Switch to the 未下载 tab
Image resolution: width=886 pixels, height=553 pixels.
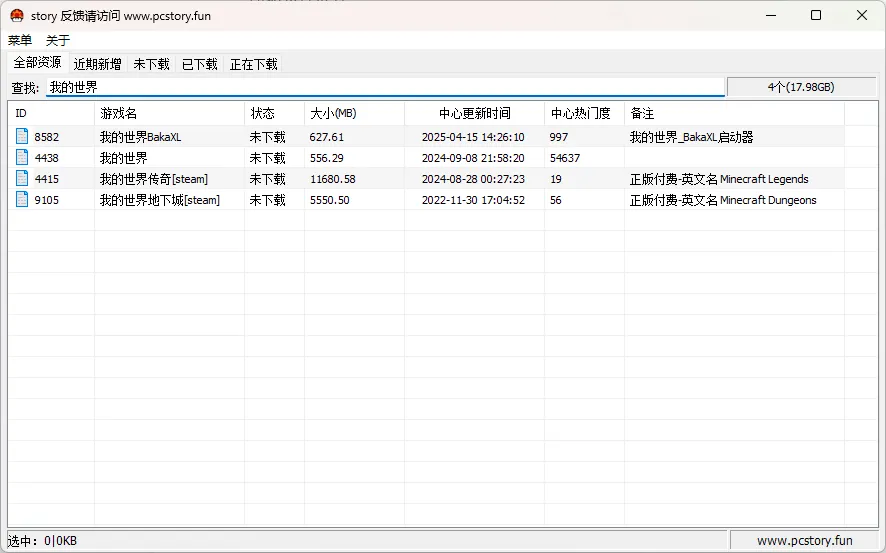pos(151,64)
